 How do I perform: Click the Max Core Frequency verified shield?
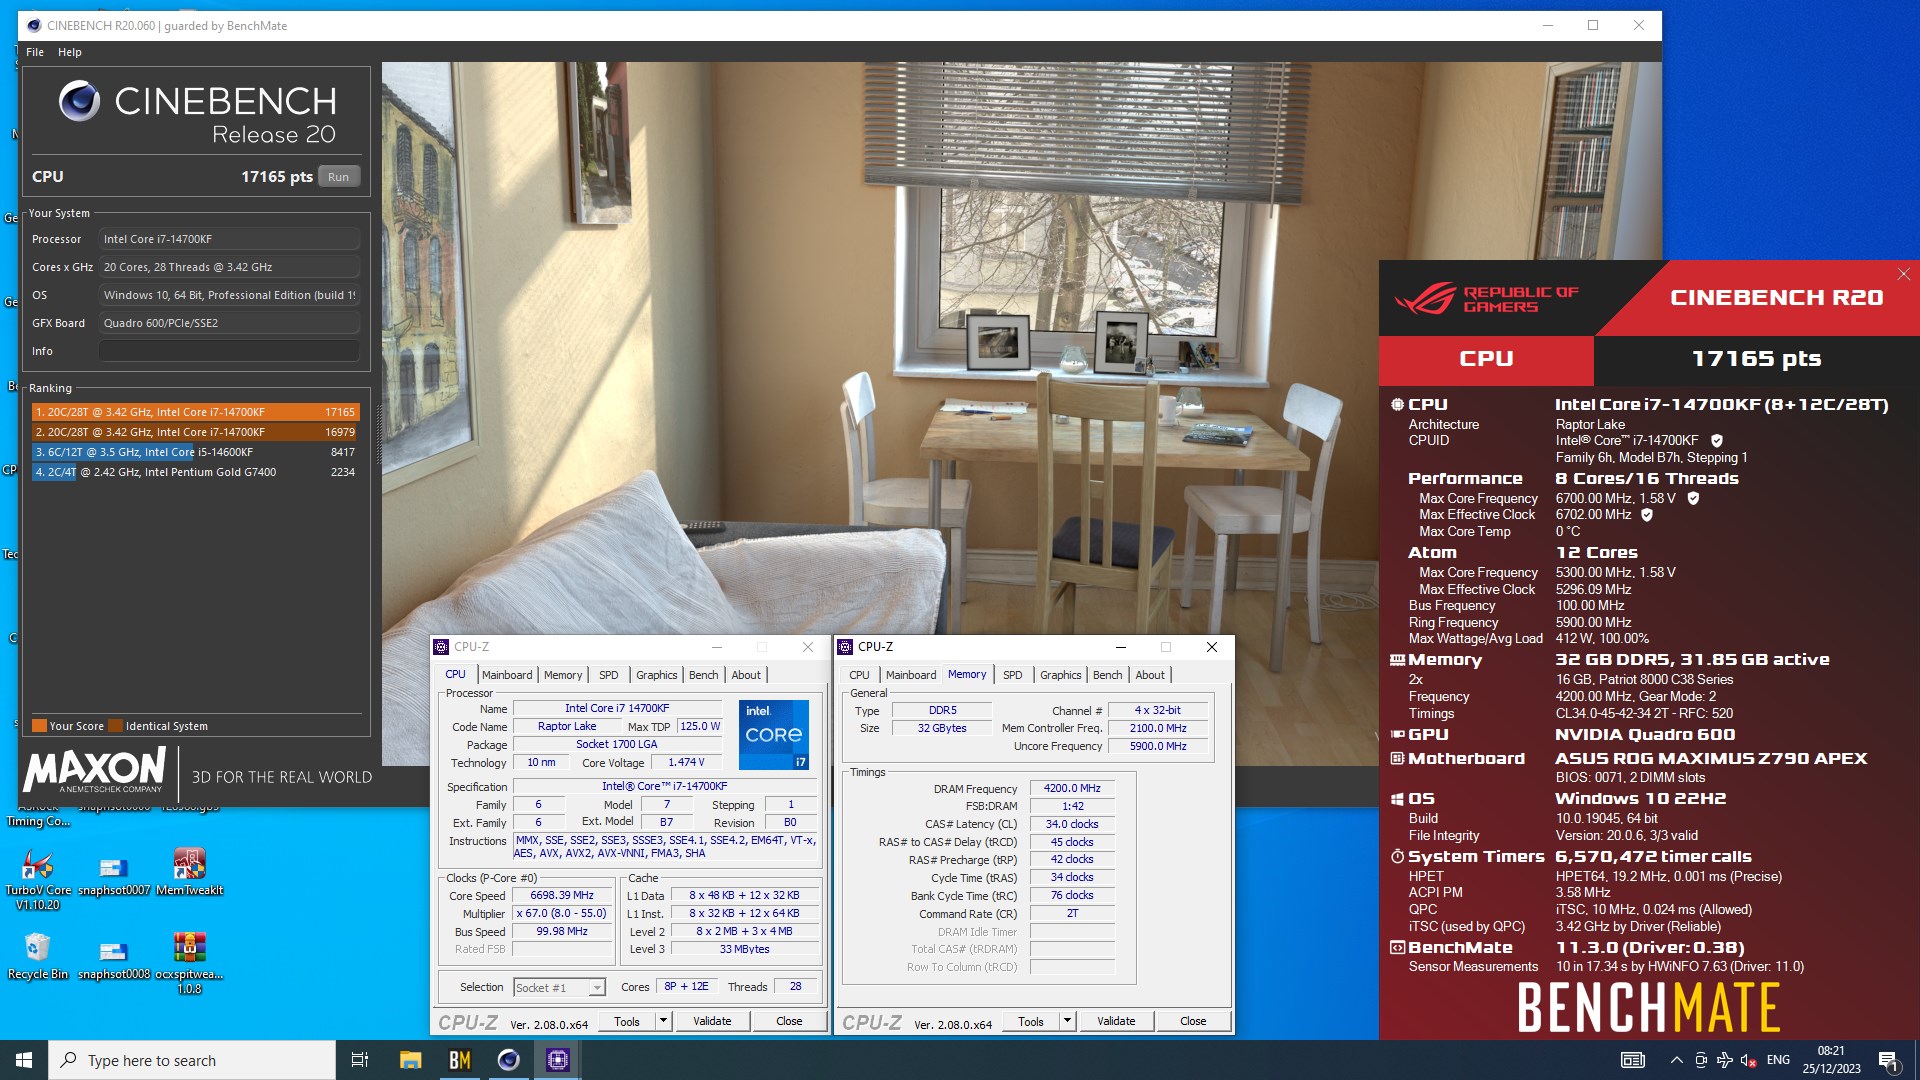click(1693, 498)
